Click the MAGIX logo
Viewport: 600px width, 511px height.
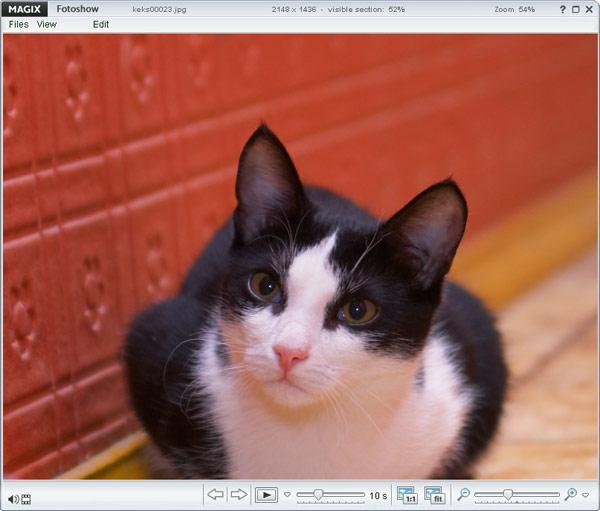[x=24, y=9]
